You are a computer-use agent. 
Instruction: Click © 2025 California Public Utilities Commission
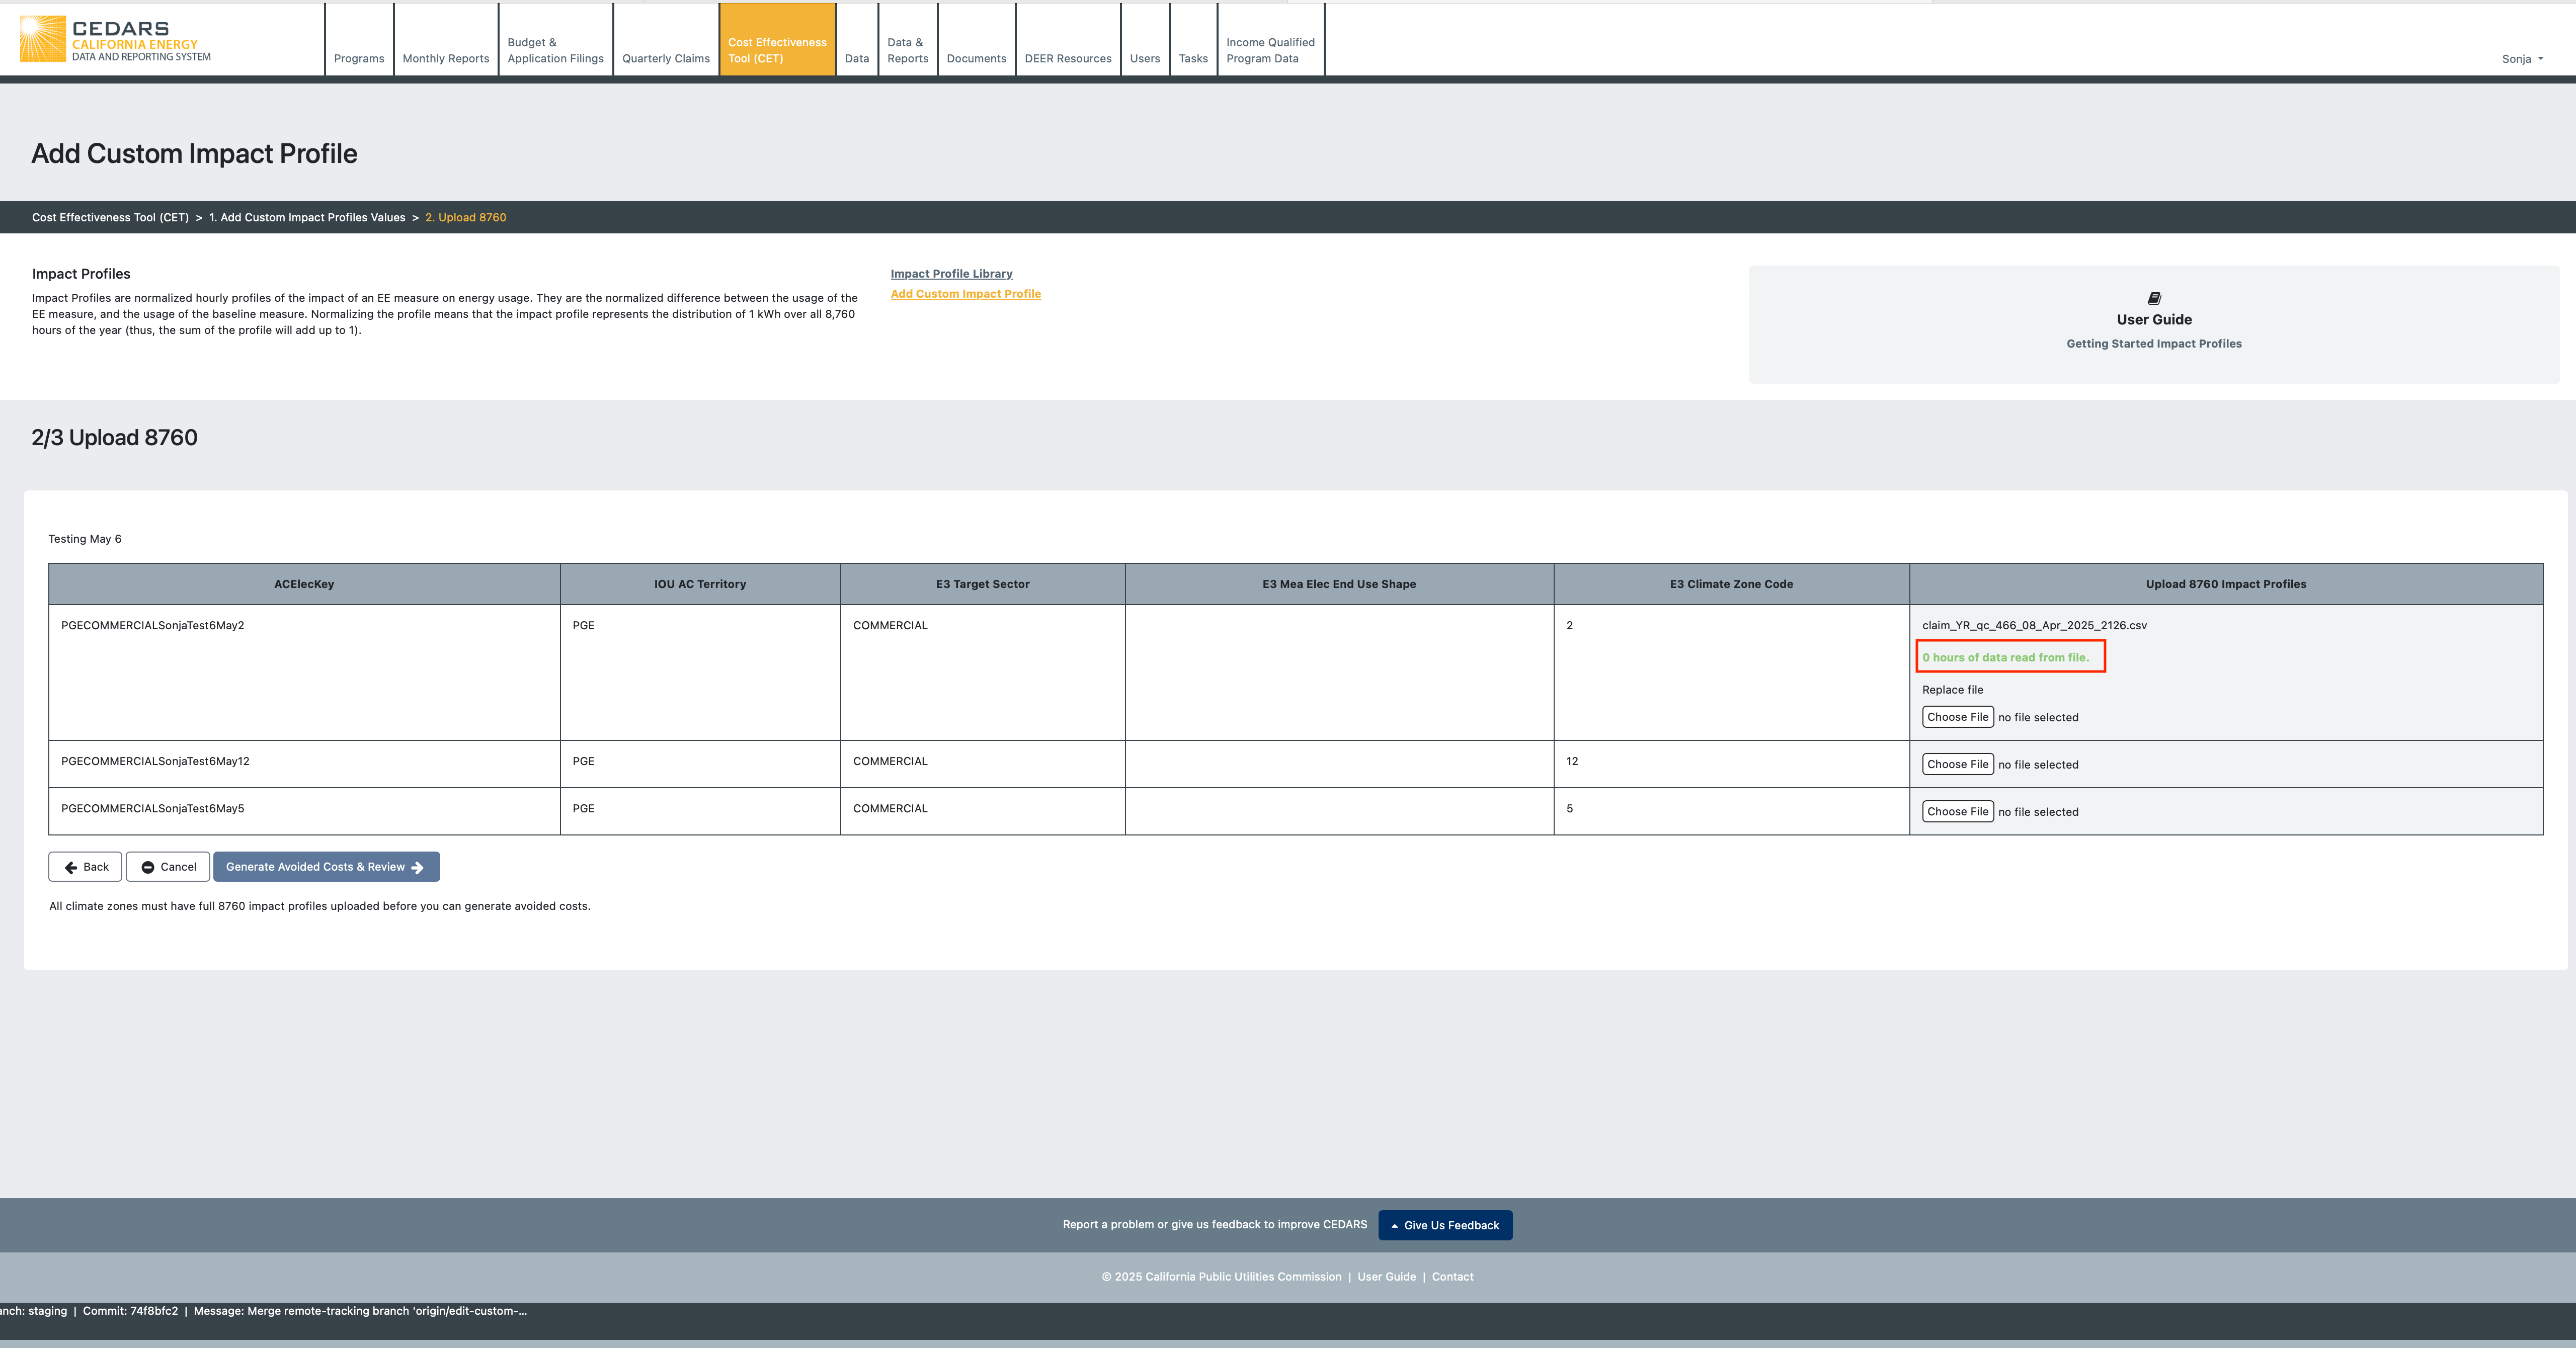coord(1222,1277)
